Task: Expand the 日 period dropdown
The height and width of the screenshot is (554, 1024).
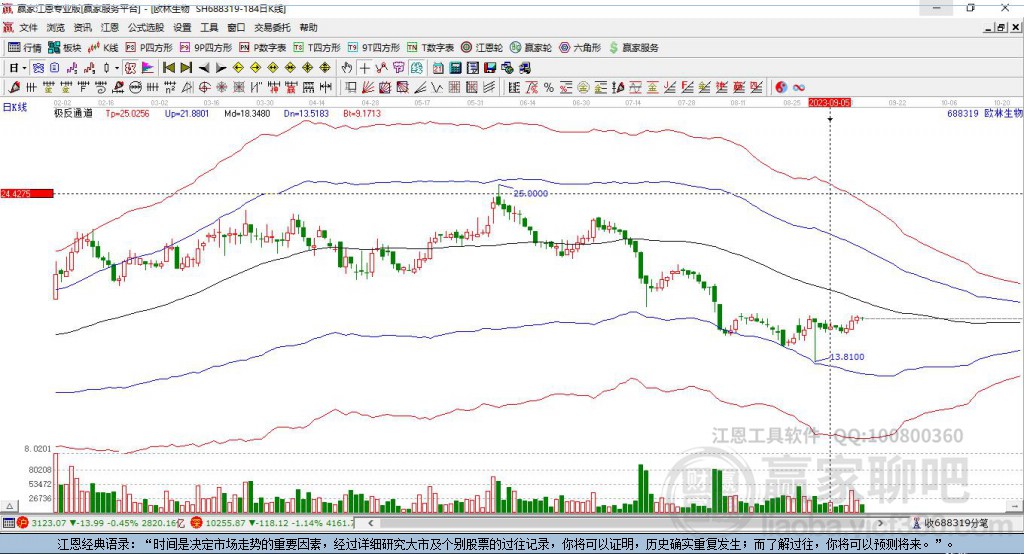Action: click(24, 68)
